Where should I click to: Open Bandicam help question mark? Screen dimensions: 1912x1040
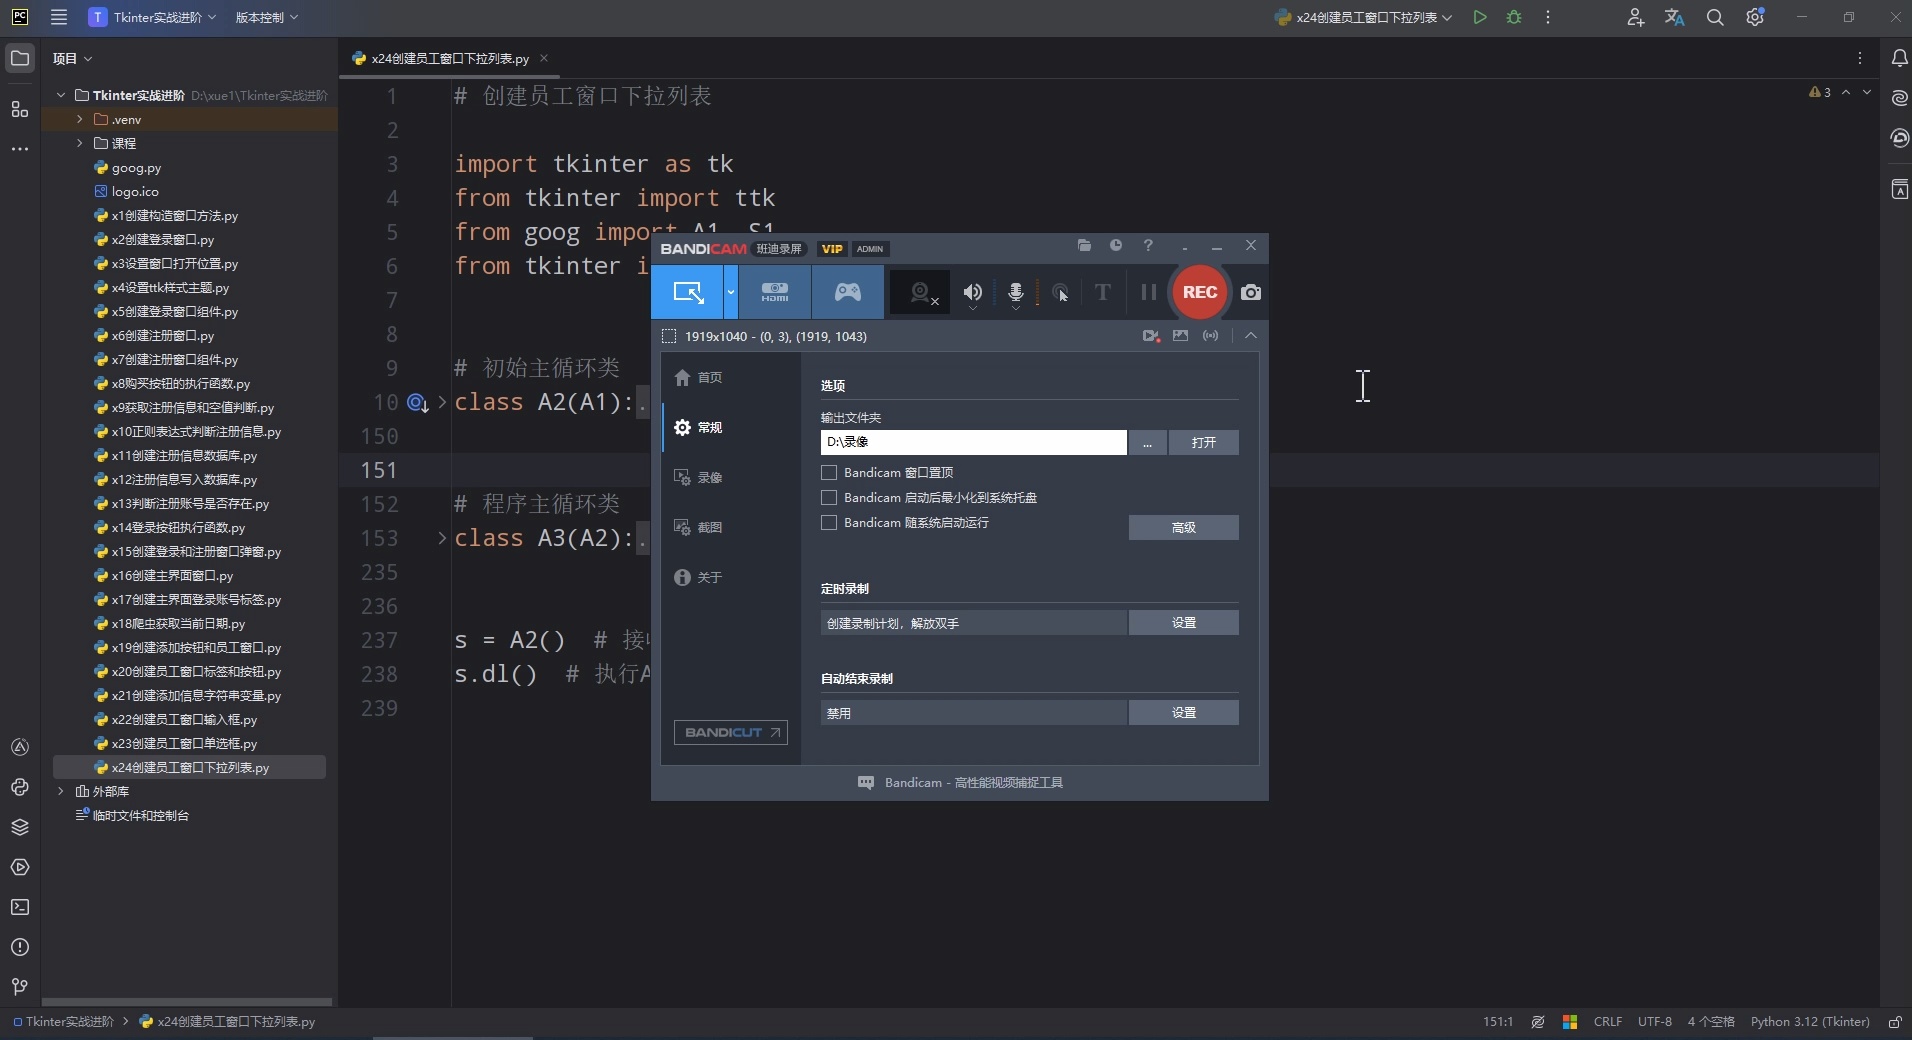(x=1148, y=245)
